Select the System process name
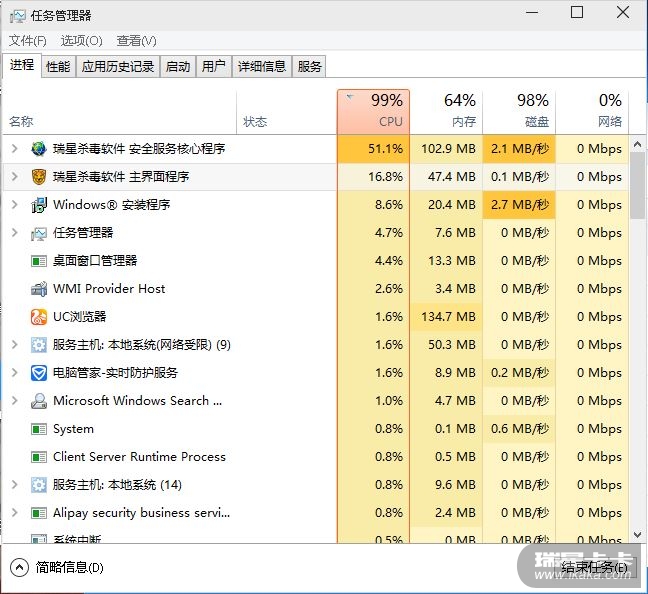Viewport: 648px width, 594px height. coord(73,429)
